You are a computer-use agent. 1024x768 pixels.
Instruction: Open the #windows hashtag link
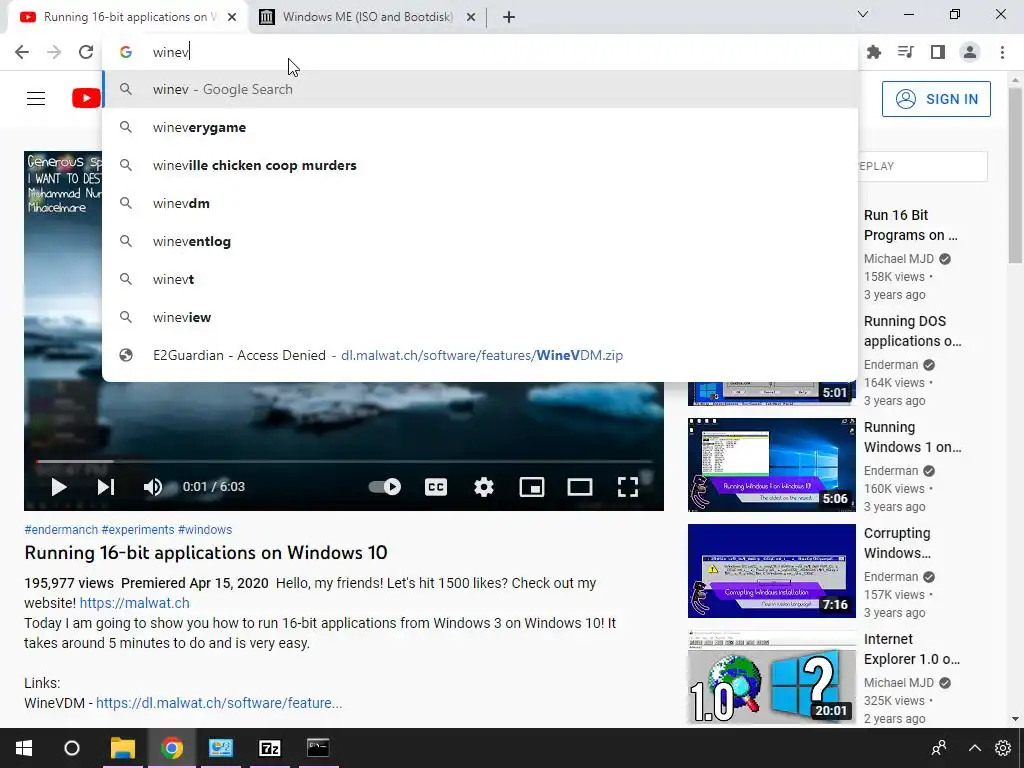204,530
